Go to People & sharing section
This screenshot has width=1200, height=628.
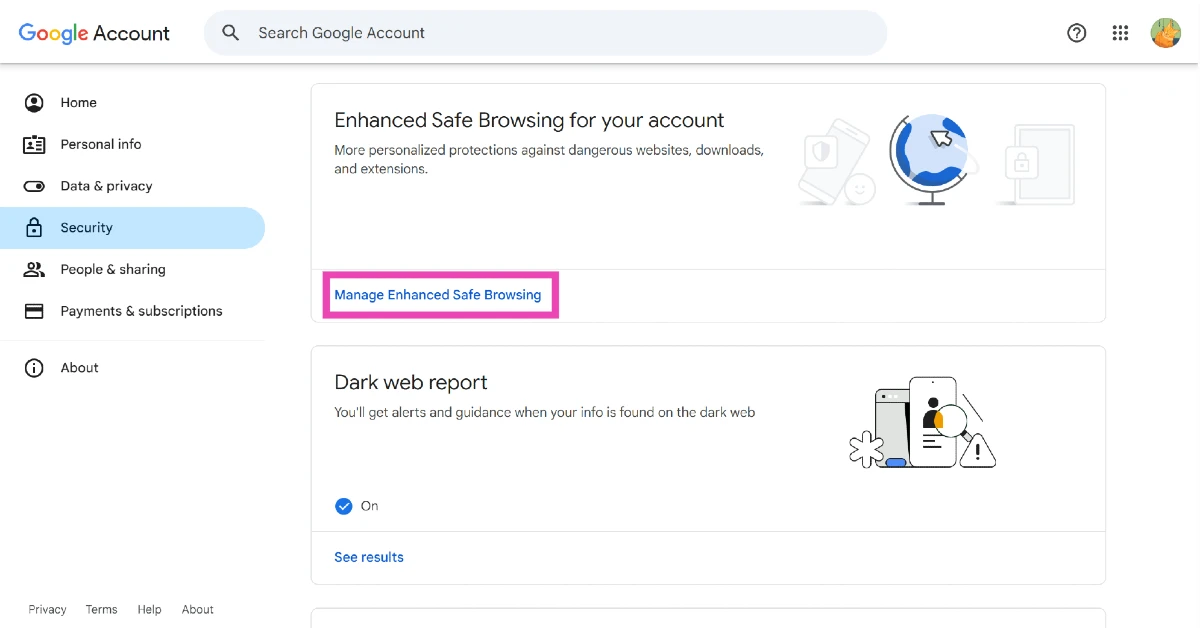113,270
